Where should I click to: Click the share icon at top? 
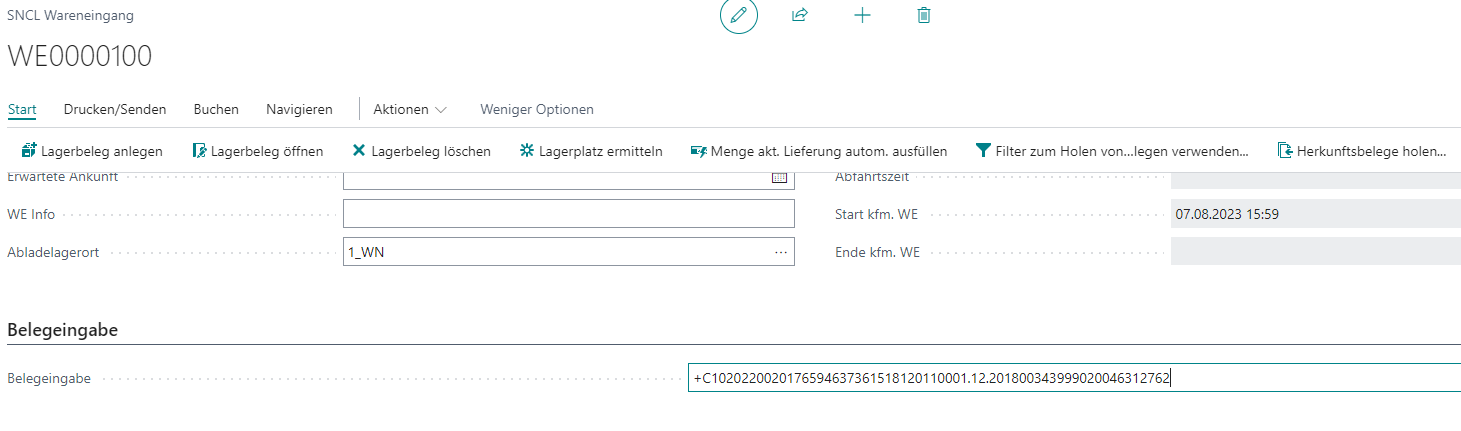coord(799,16)
